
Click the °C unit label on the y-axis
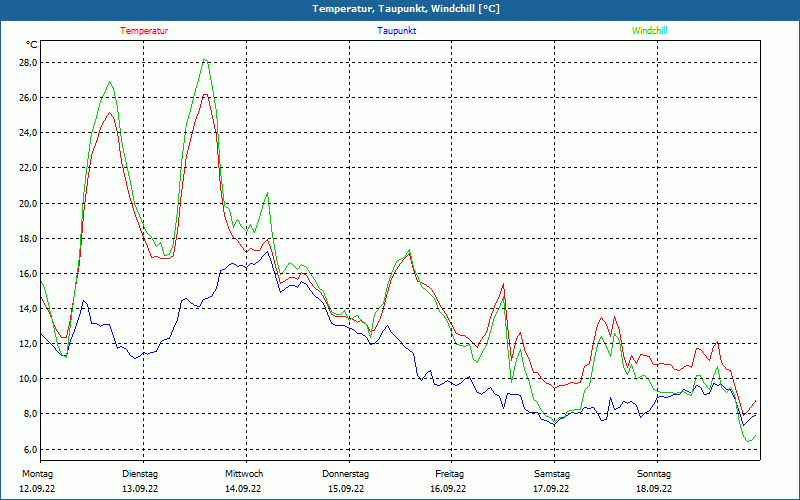[x=31, y=45]
